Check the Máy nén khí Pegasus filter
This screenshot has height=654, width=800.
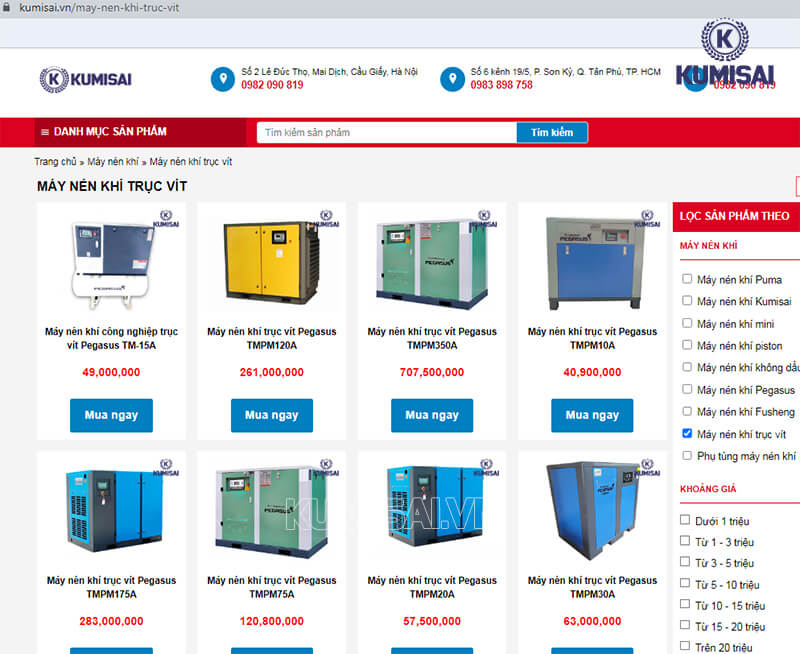pyautogui.click(x=687, y=389)
